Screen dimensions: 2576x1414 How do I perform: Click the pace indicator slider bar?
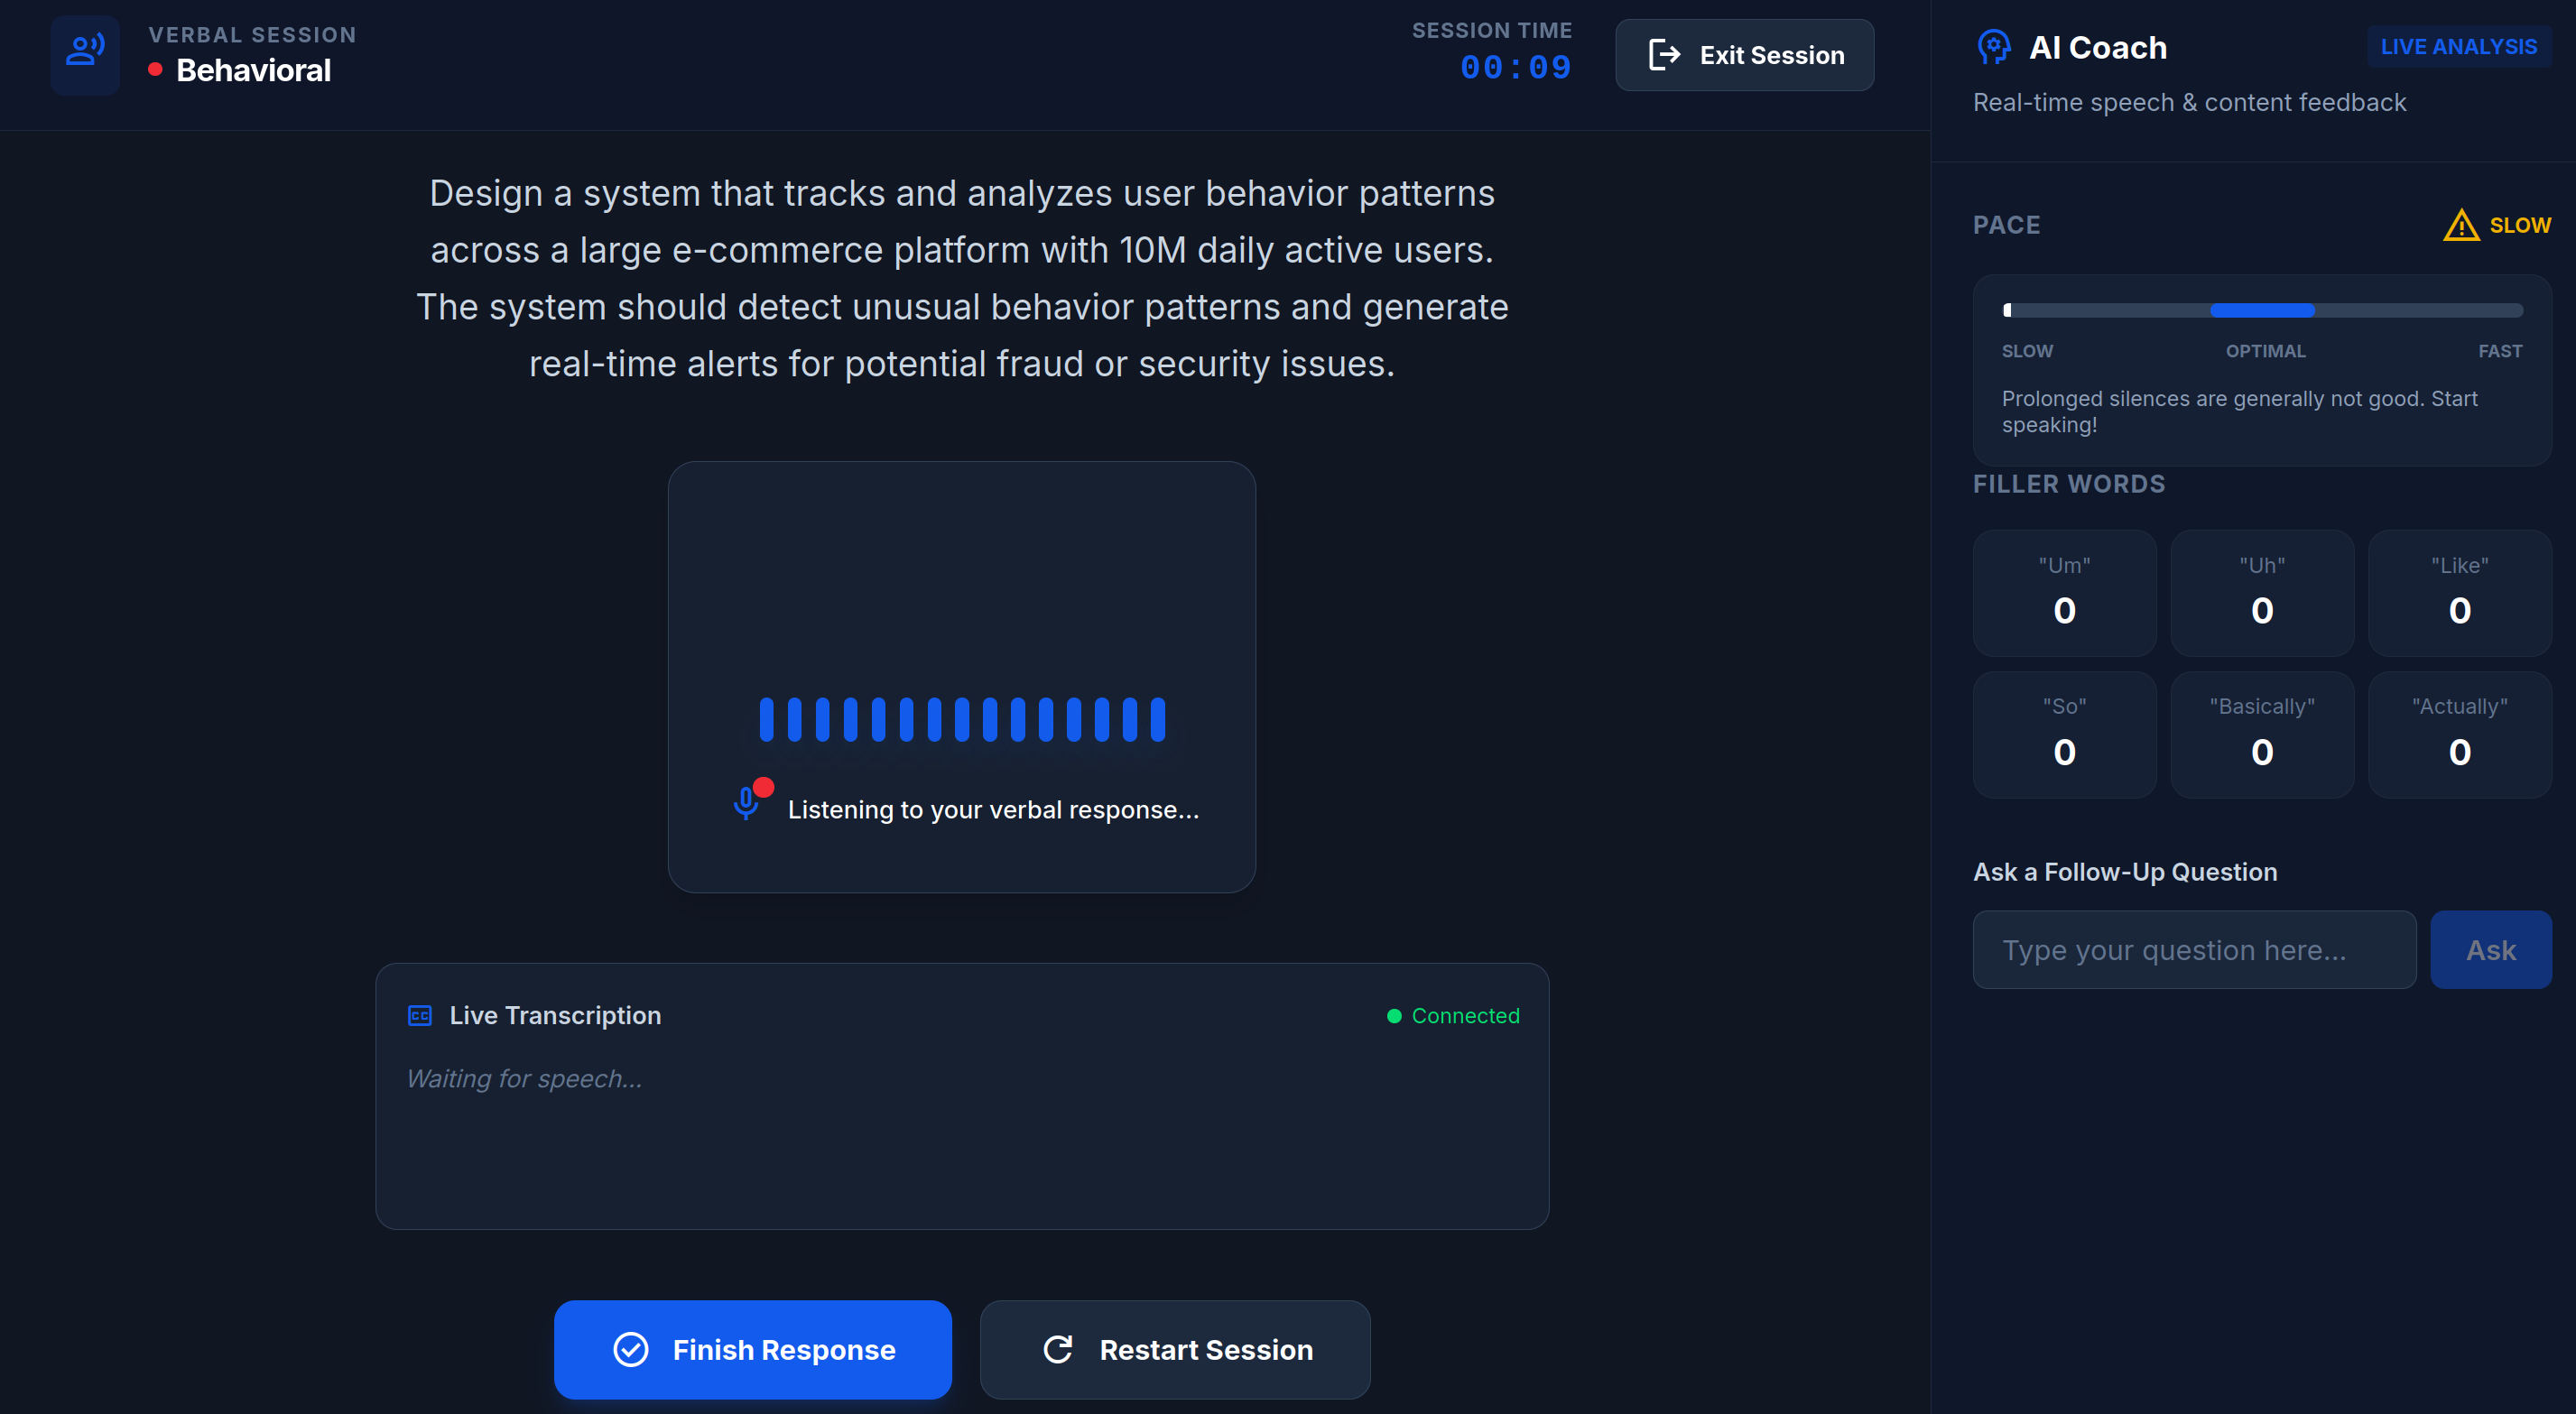[2262, 310]
